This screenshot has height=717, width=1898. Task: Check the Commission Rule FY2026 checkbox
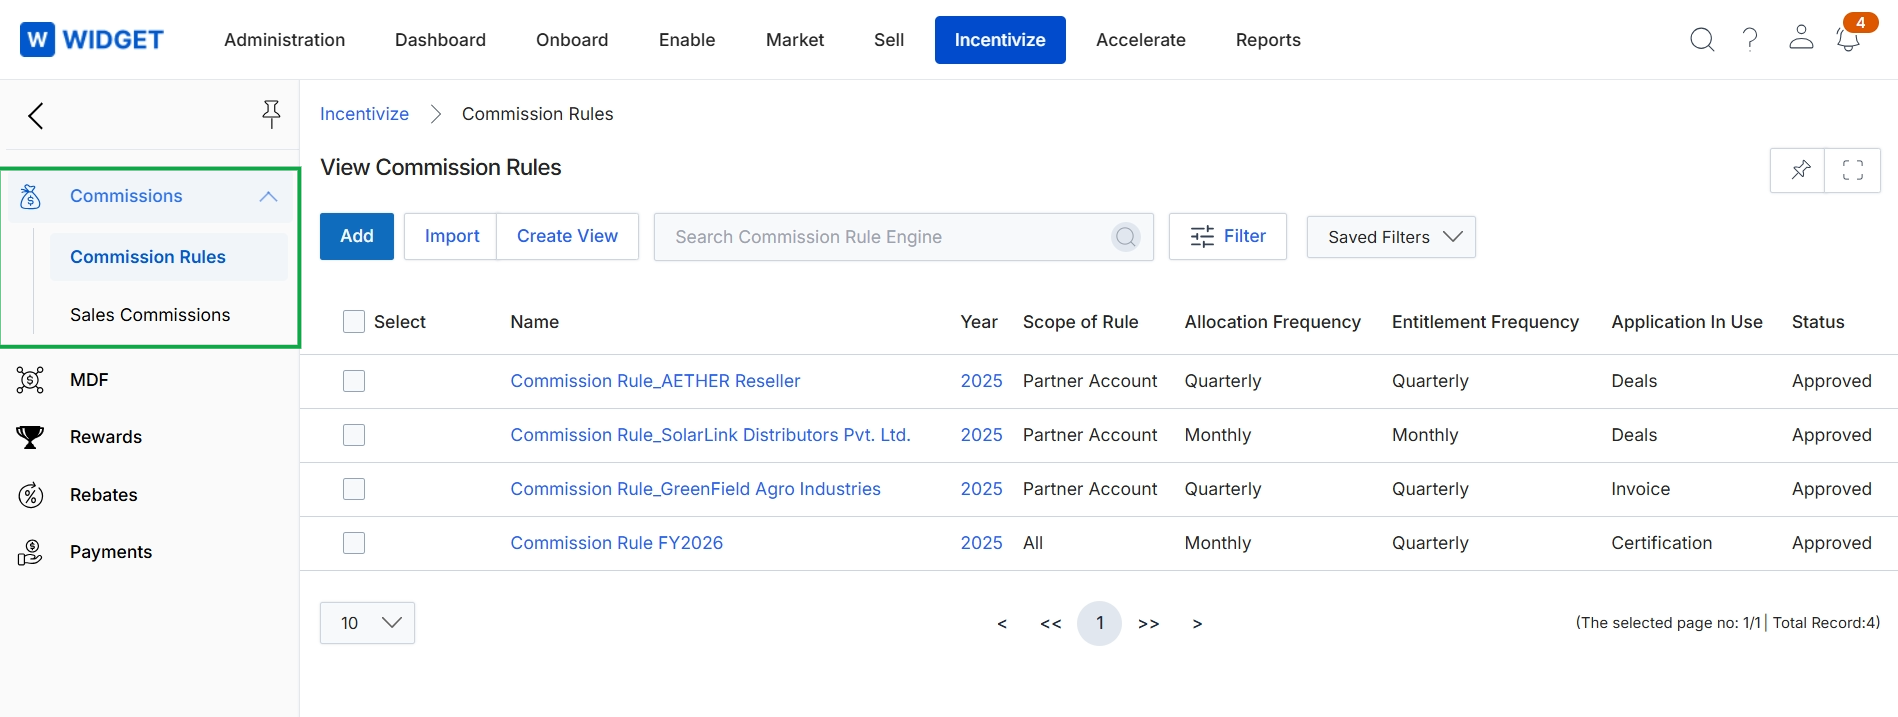[354, 543]
